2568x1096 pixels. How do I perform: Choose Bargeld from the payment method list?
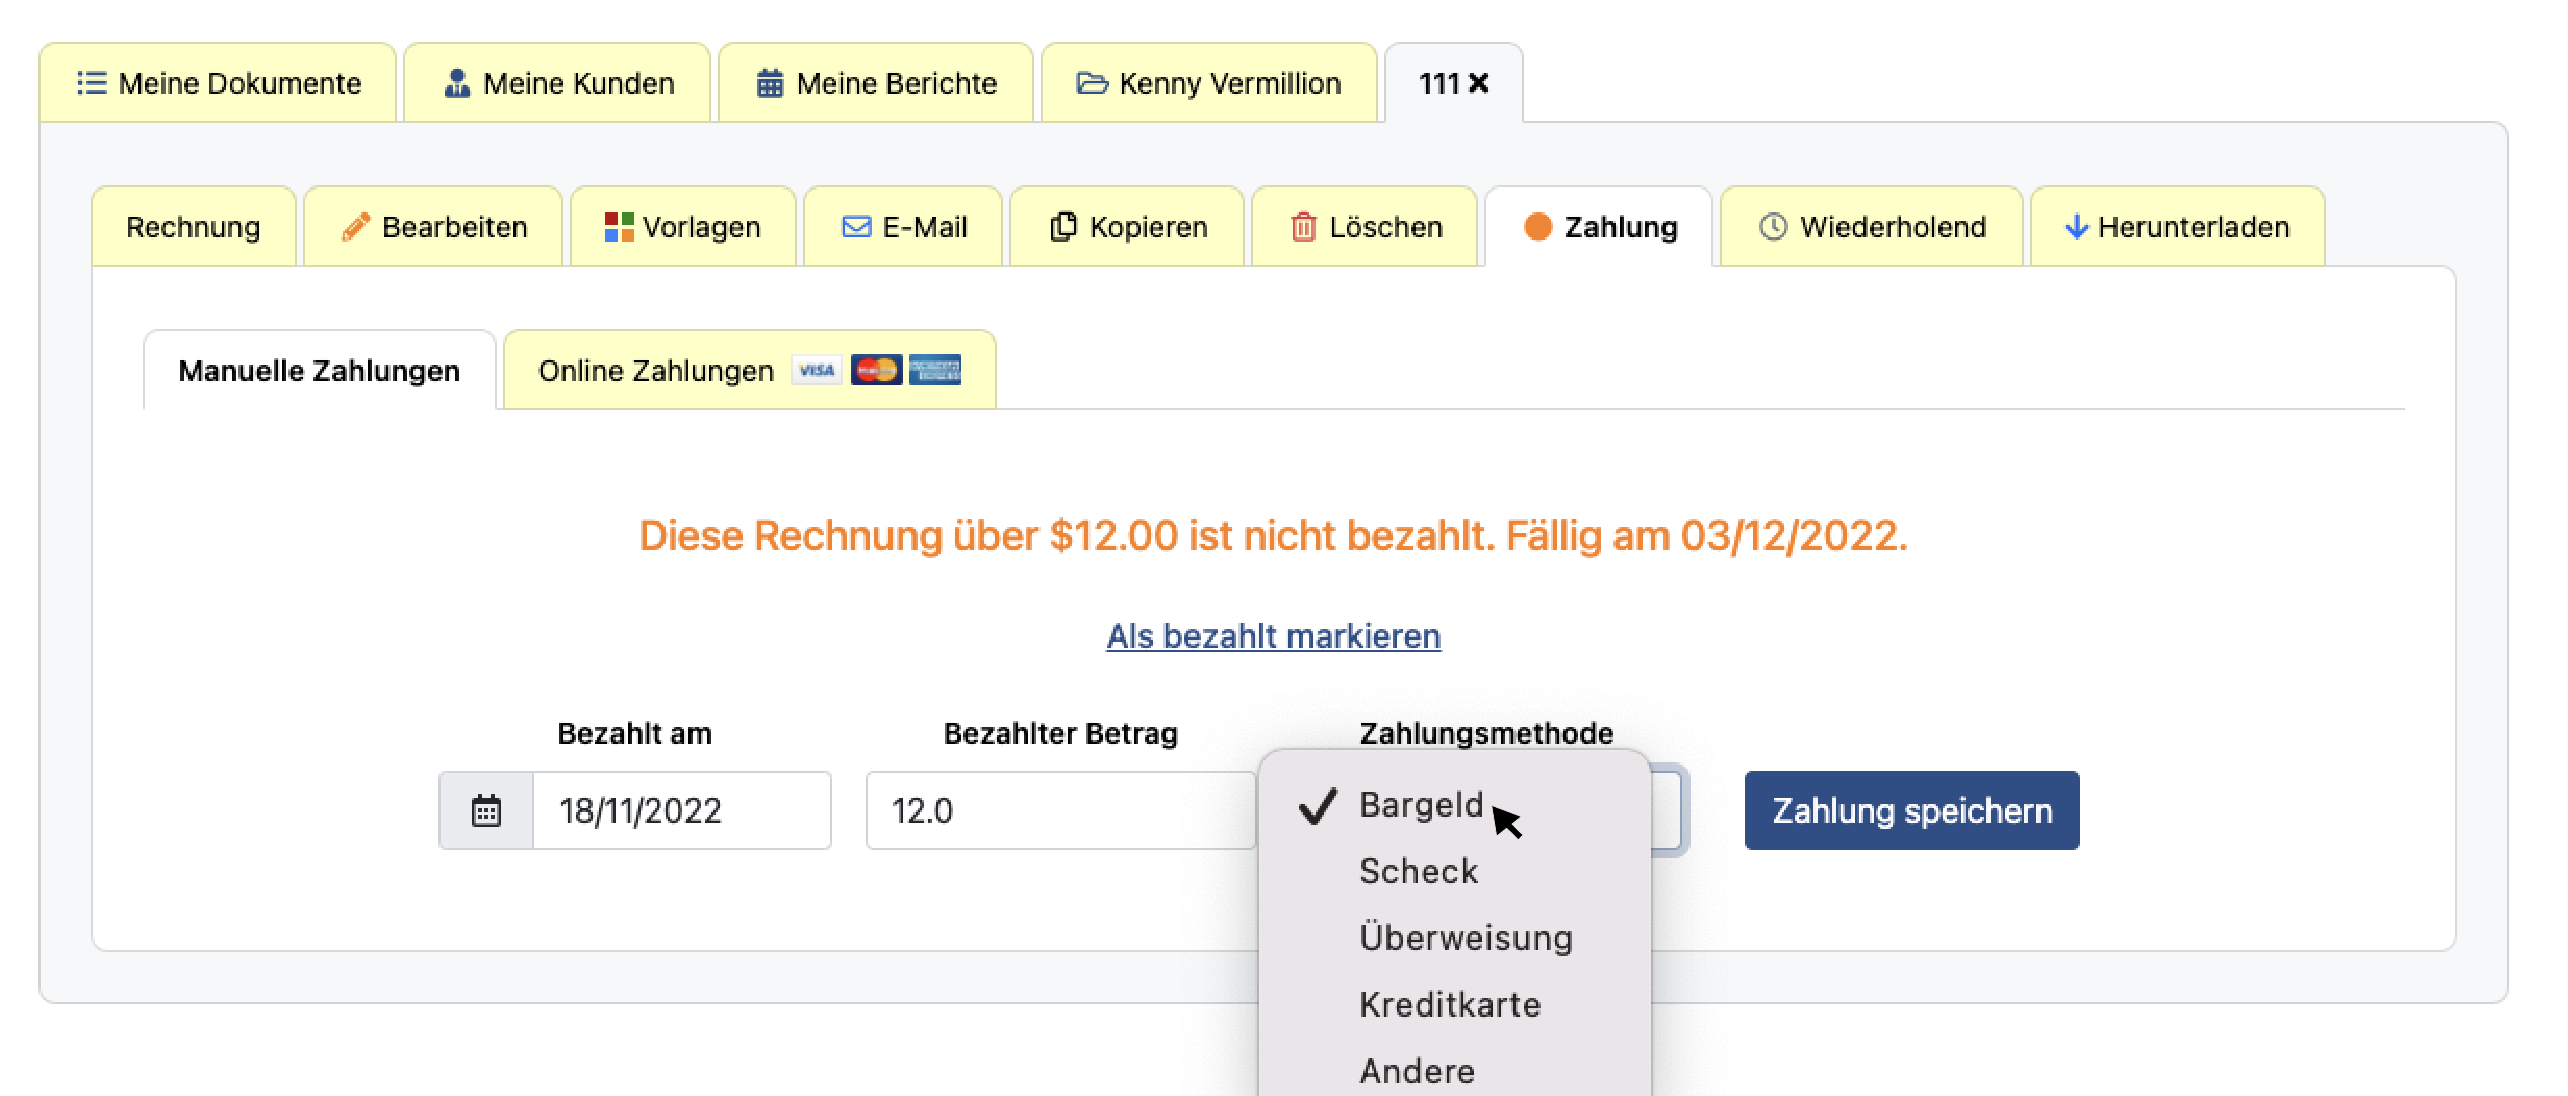(1454, 805)
